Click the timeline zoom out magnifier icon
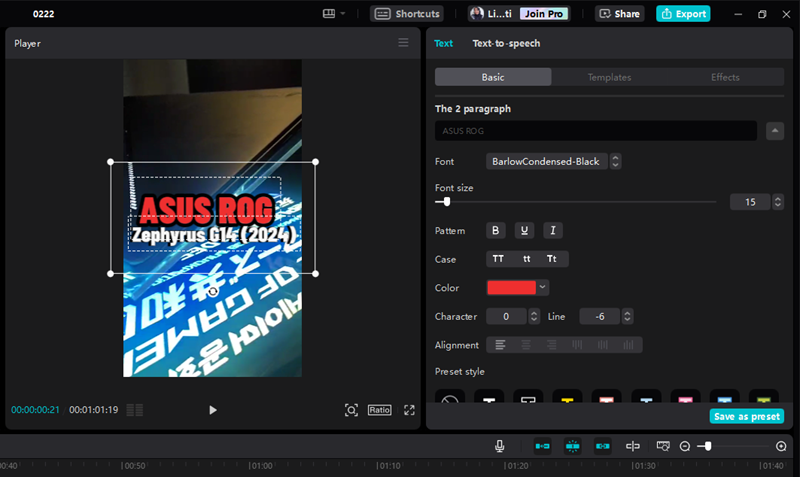 [x=685, y=446]
